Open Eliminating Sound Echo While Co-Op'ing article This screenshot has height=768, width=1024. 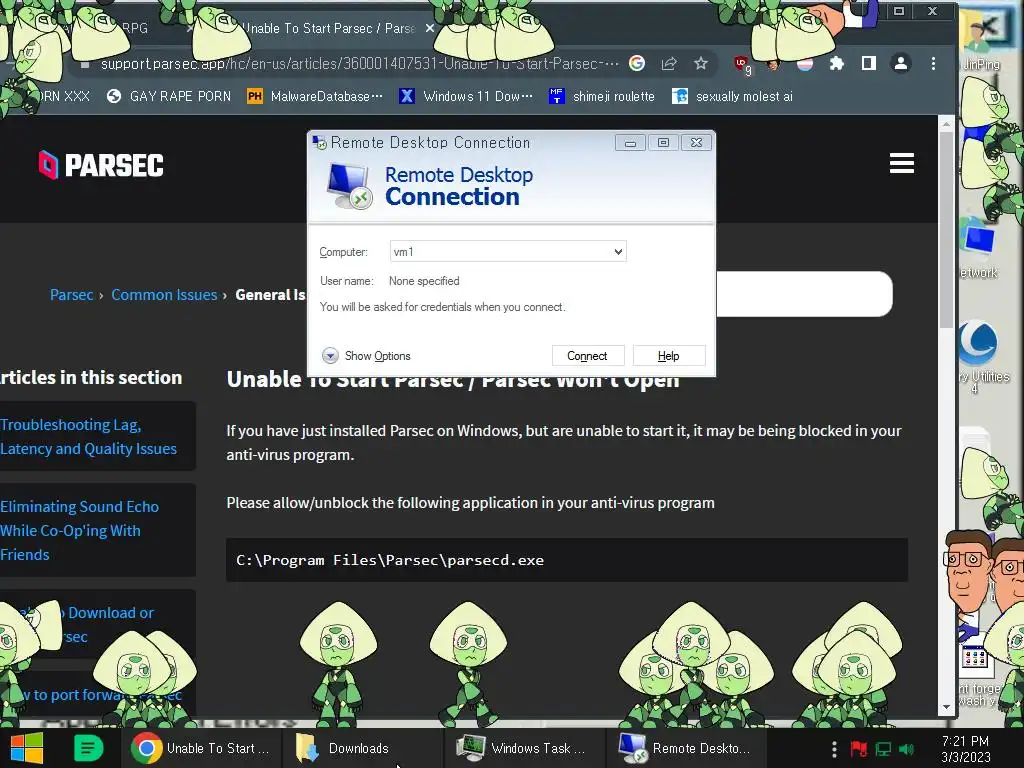tap(79, 530)
